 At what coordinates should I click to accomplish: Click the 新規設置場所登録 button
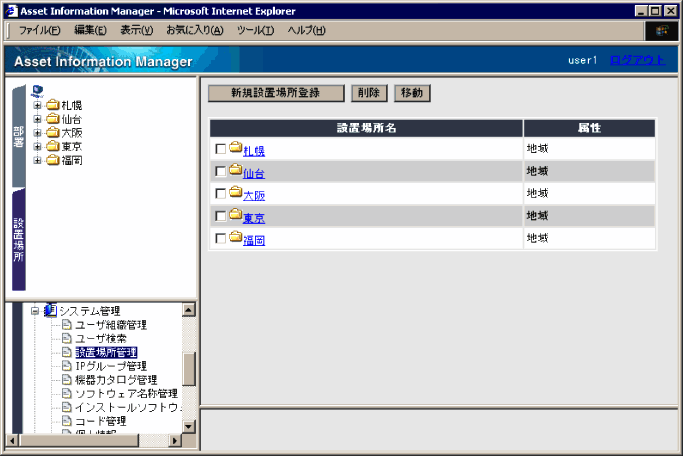276,93
